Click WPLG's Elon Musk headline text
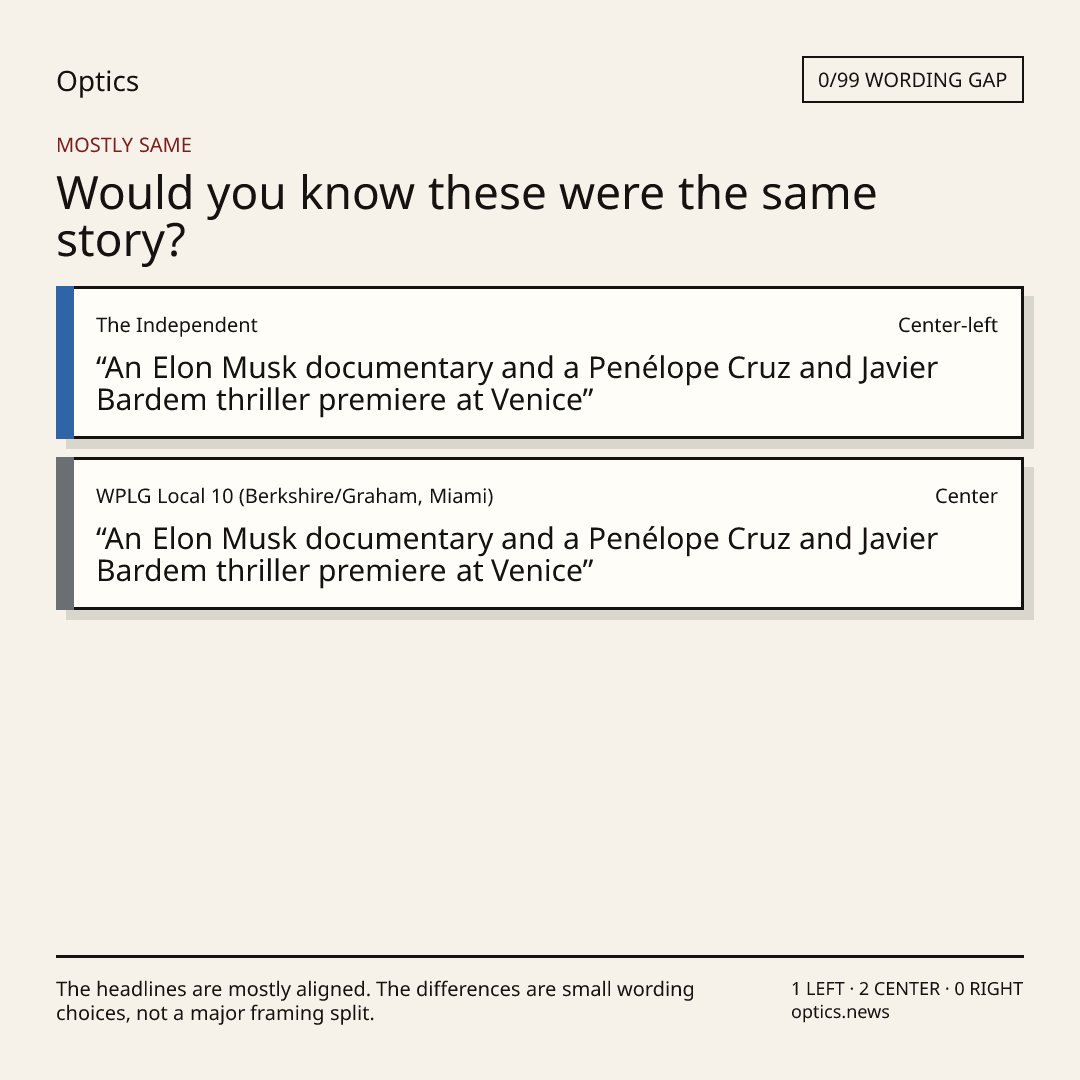The image size is (1080, 1080). pos(517,554)
